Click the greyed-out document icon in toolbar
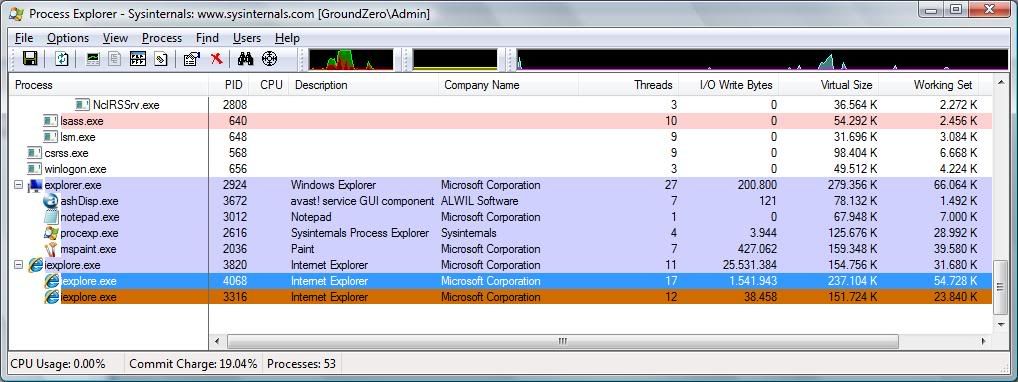 115,59
